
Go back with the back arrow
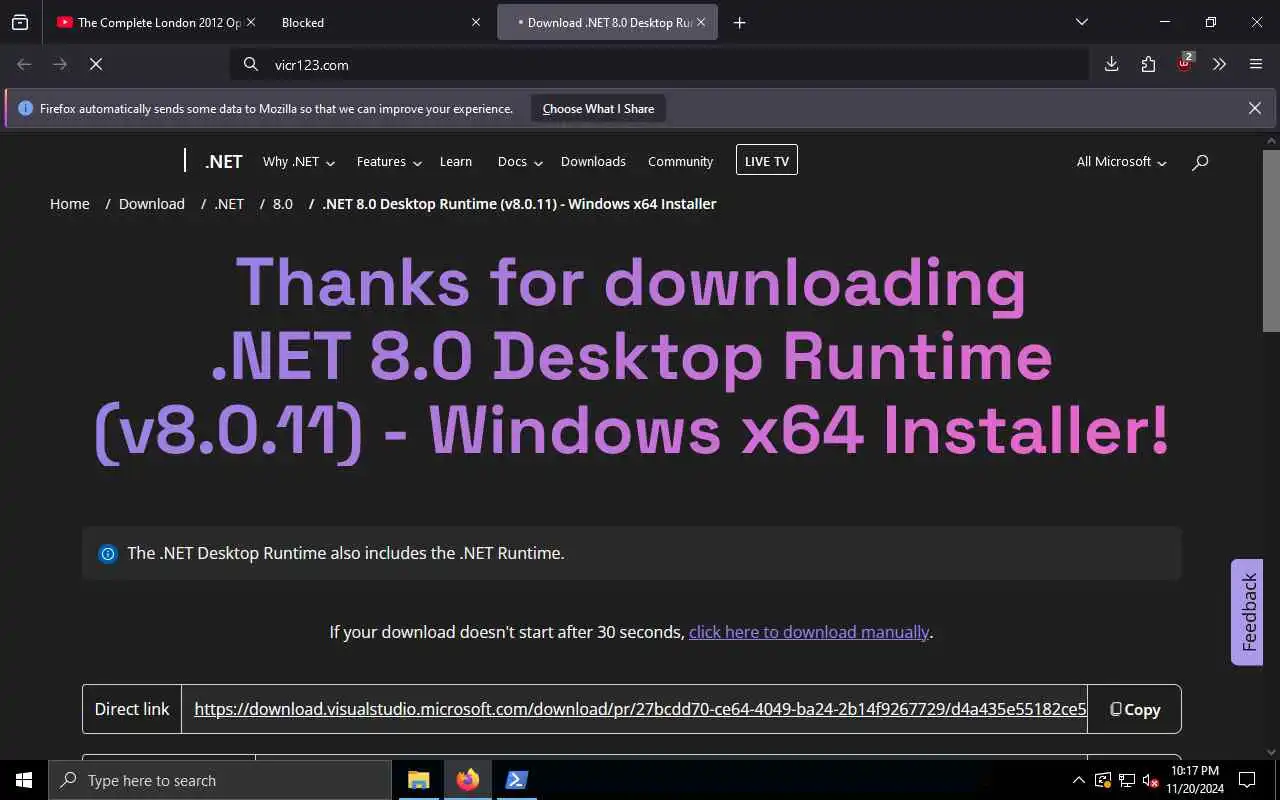[x=24, y=64]
